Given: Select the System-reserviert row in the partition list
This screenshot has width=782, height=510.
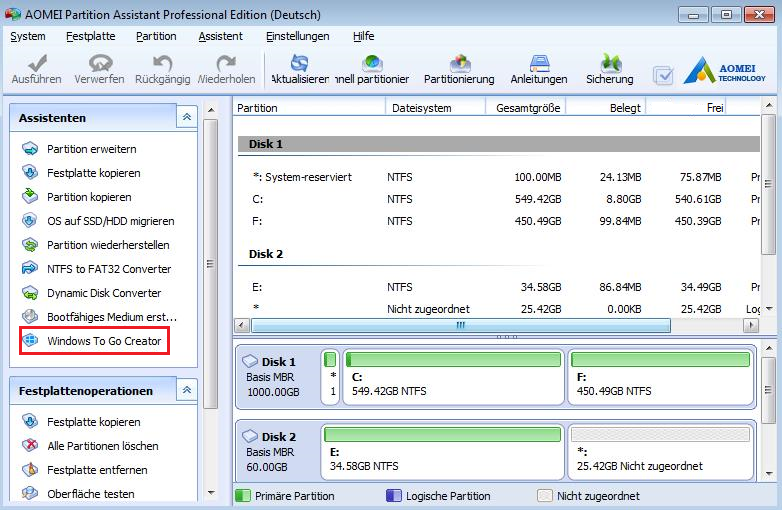Looking at the screenshot, I should click(x=499, y=177).
